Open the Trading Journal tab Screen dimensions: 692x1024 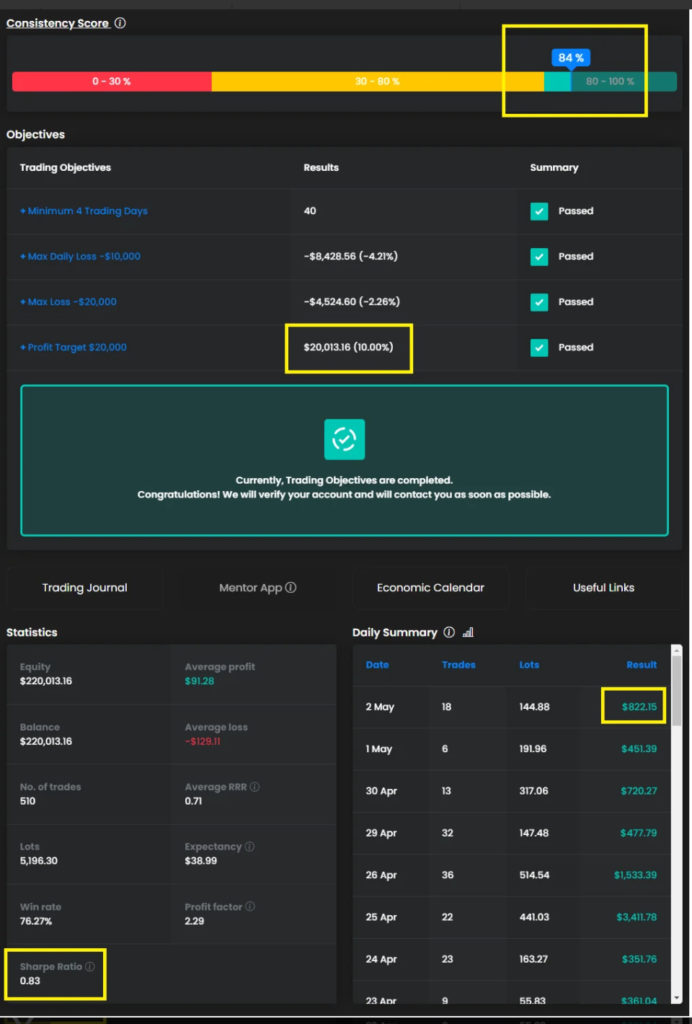[x=84, y=588]
